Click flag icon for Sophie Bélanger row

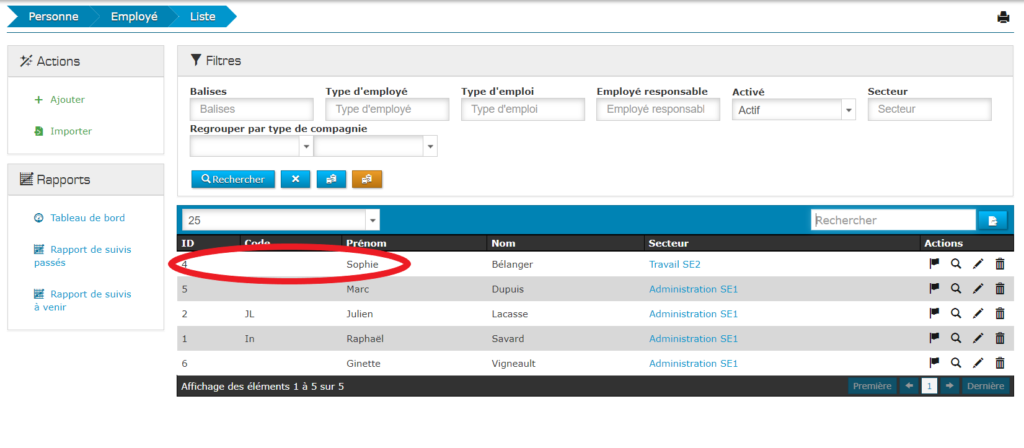(934, 264)
